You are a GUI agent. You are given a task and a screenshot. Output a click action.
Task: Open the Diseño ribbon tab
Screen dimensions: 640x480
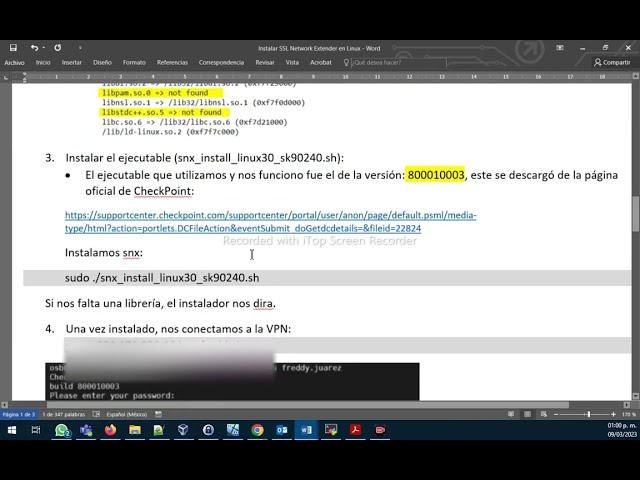[102, 62]
